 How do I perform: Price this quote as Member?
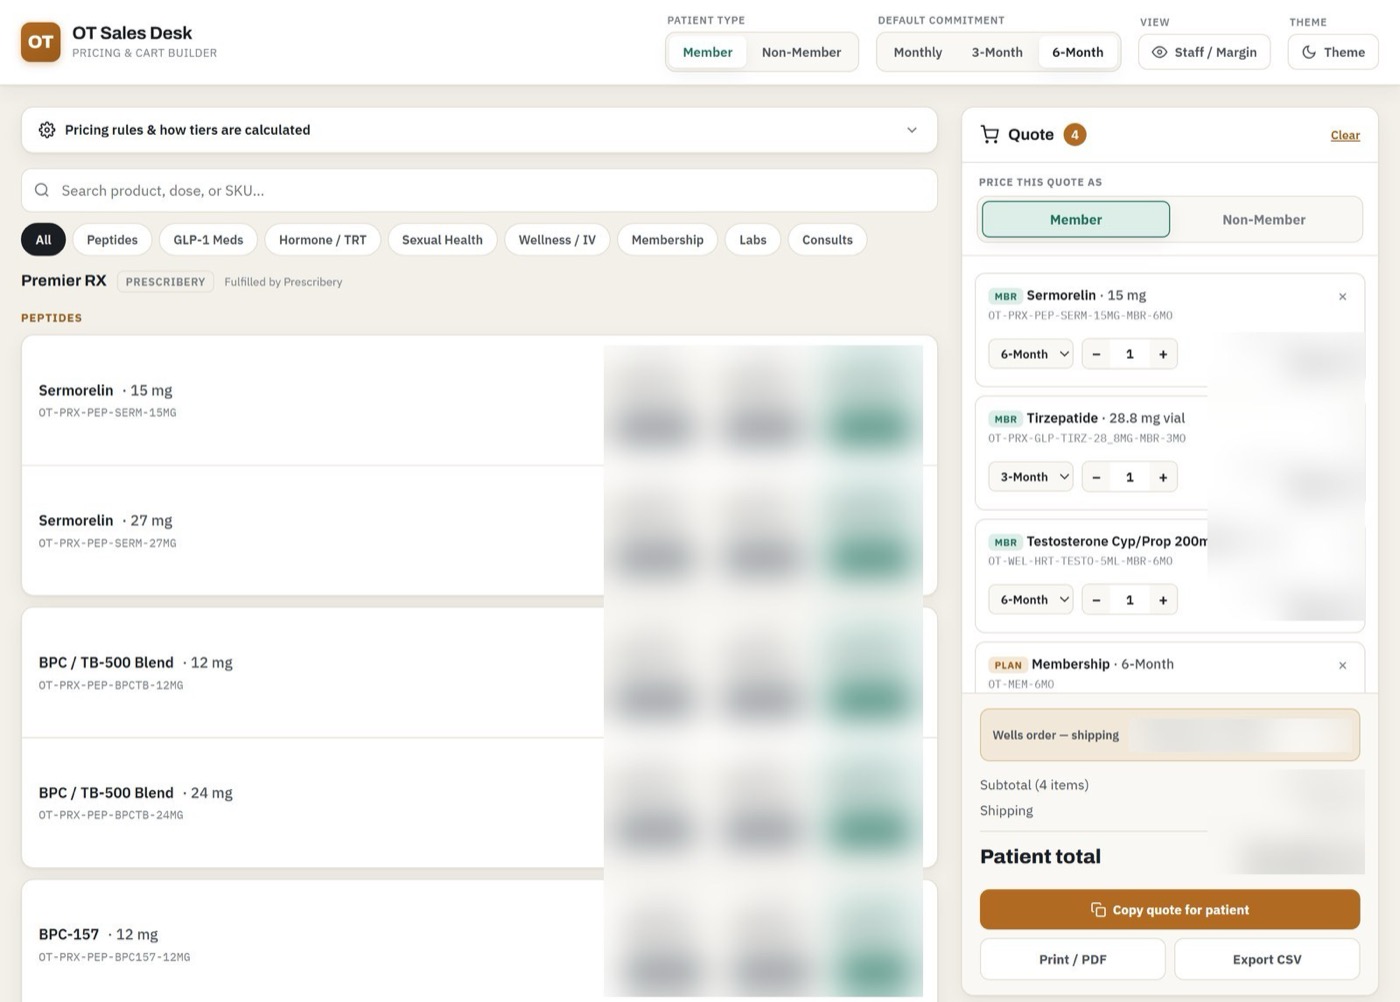pyautogui.click(x=1075, y=219)
